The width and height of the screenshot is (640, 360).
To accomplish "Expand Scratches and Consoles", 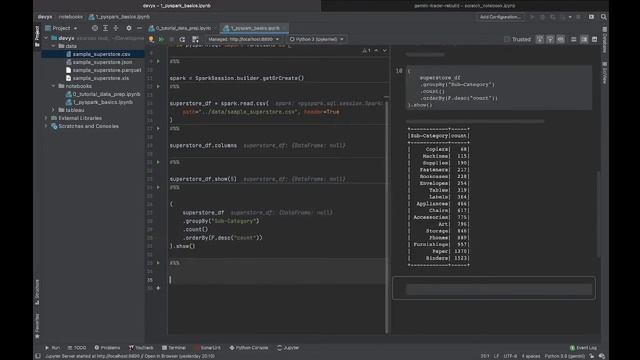I will [x=46, y=126].
